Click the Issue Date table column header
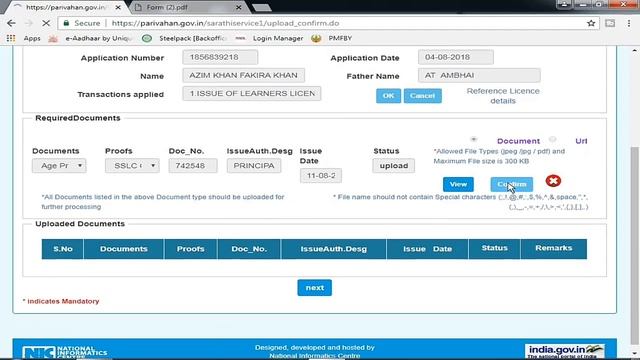 point(427,249)
